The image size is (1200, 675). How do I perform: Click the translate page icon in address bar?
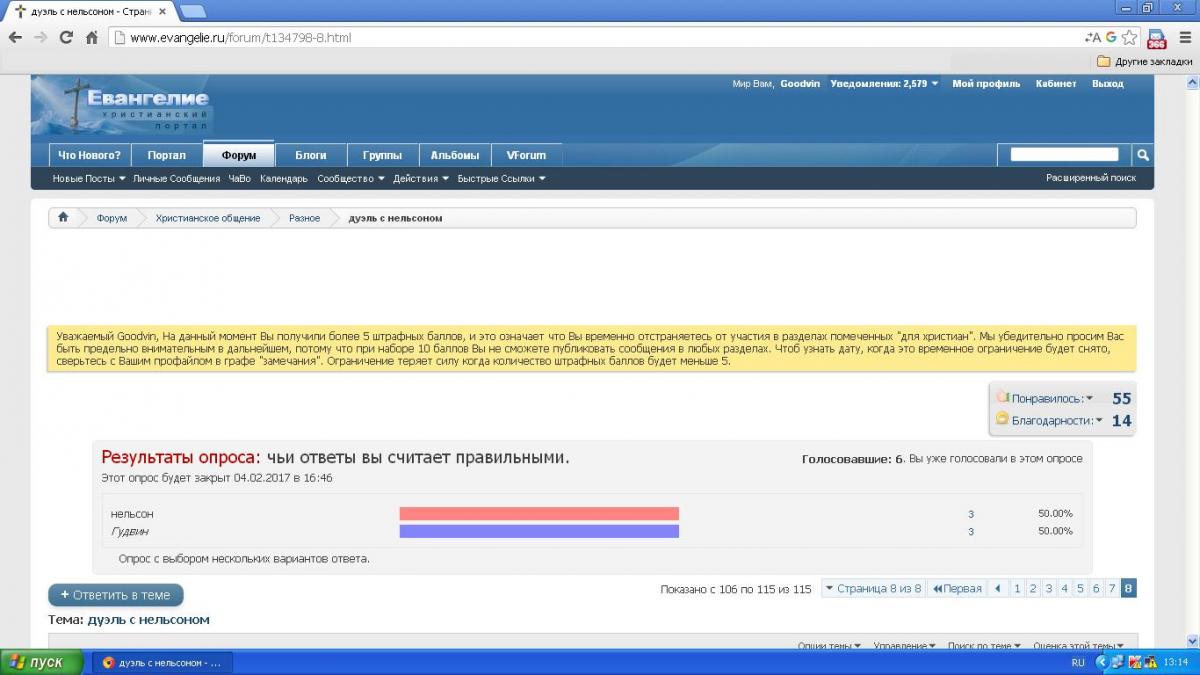coord(1092,38)
